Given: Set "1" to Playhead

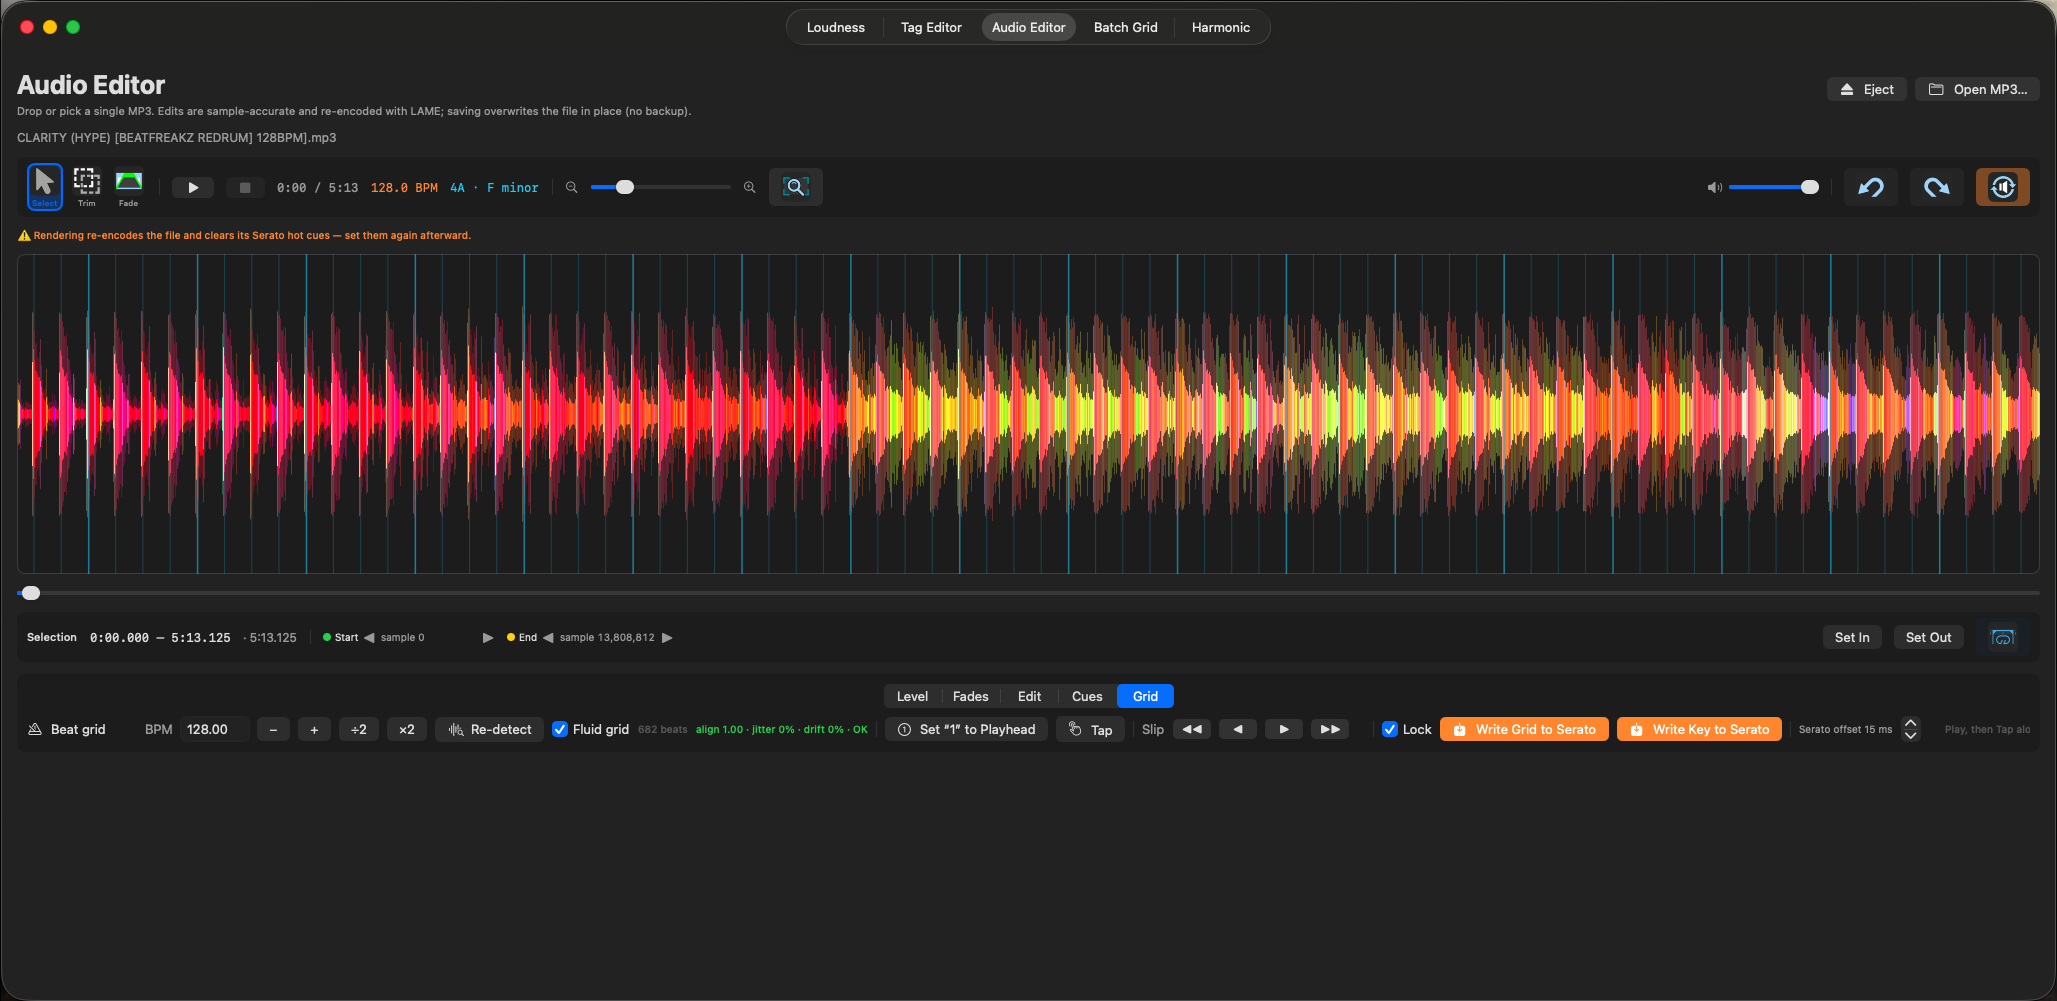Looking at the screenshot, I should click(966, 729).
